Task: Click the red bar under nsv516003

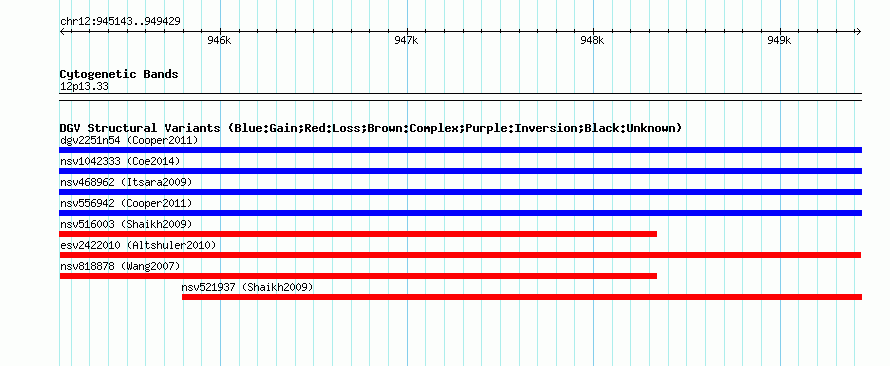Action: 358,234
